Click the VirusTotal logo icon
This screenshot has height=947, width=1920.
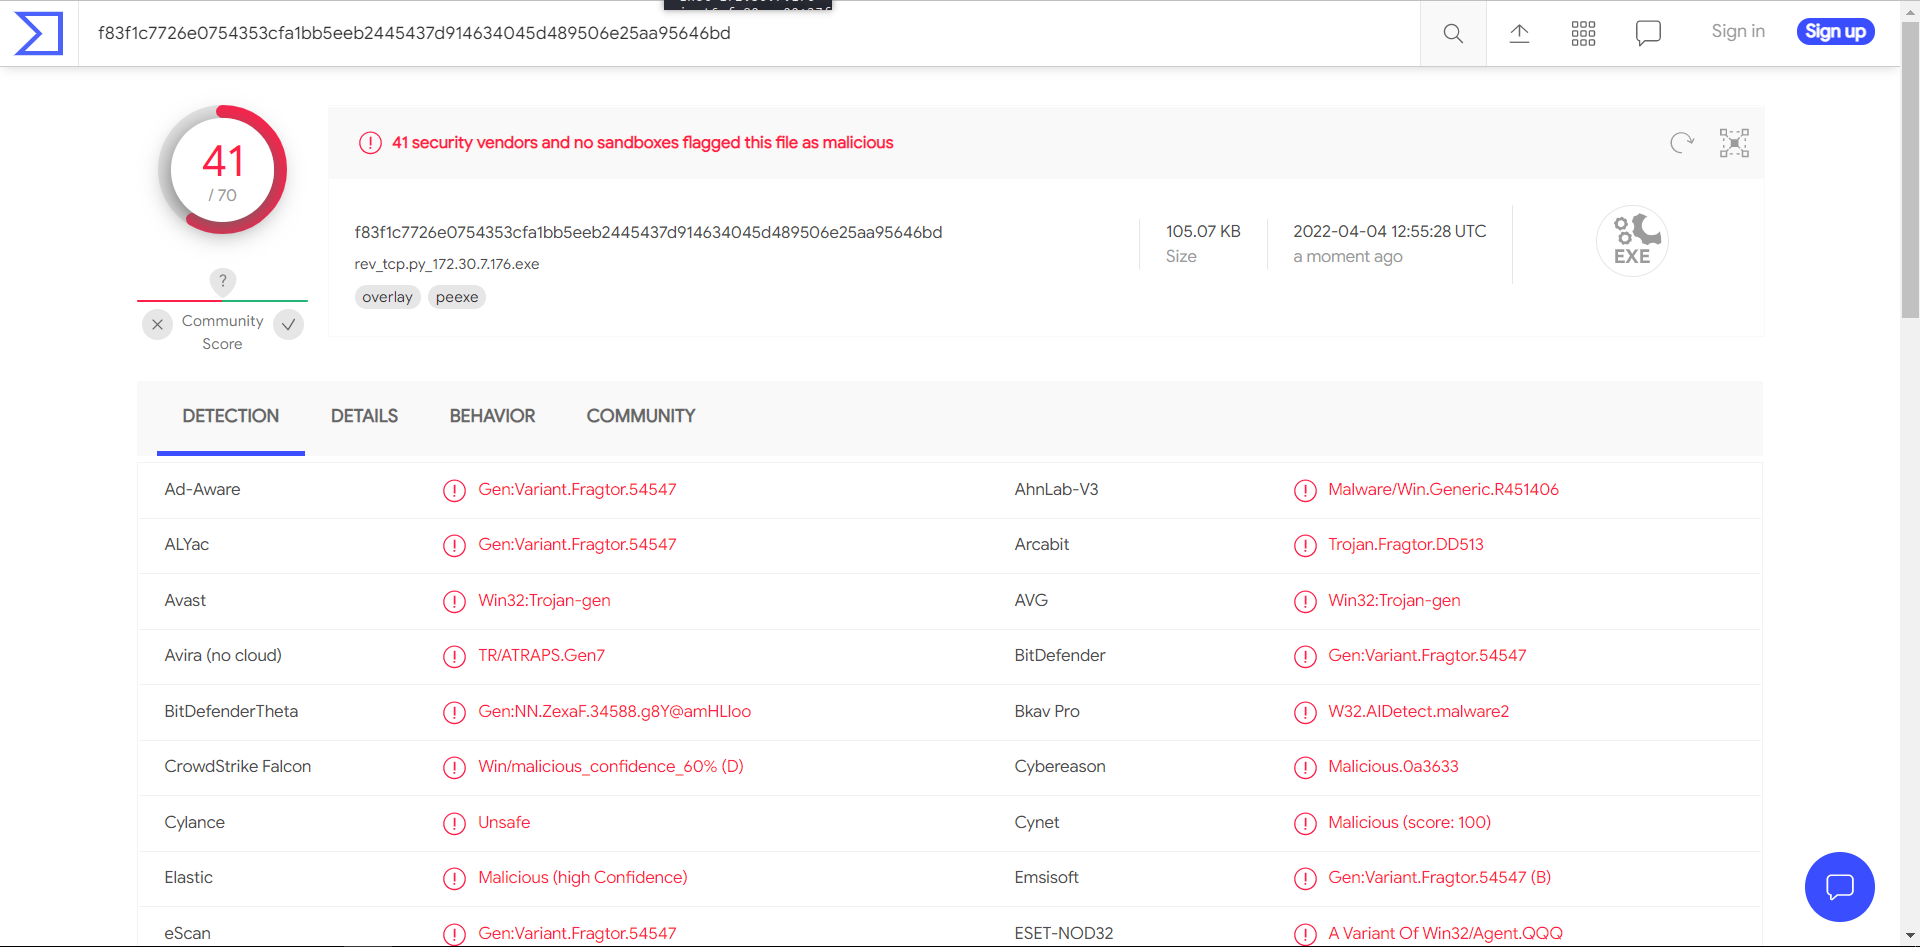[39, 33]
